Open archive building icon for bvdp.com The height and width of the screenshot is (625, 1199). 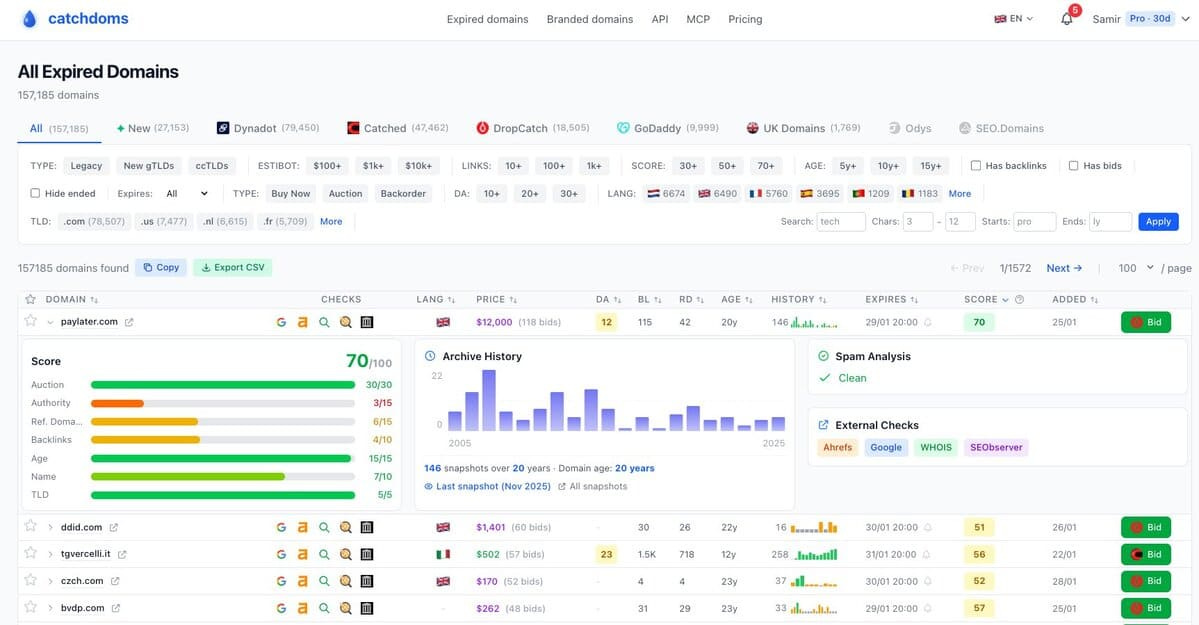pyautogui.click(x=367, y=608)
